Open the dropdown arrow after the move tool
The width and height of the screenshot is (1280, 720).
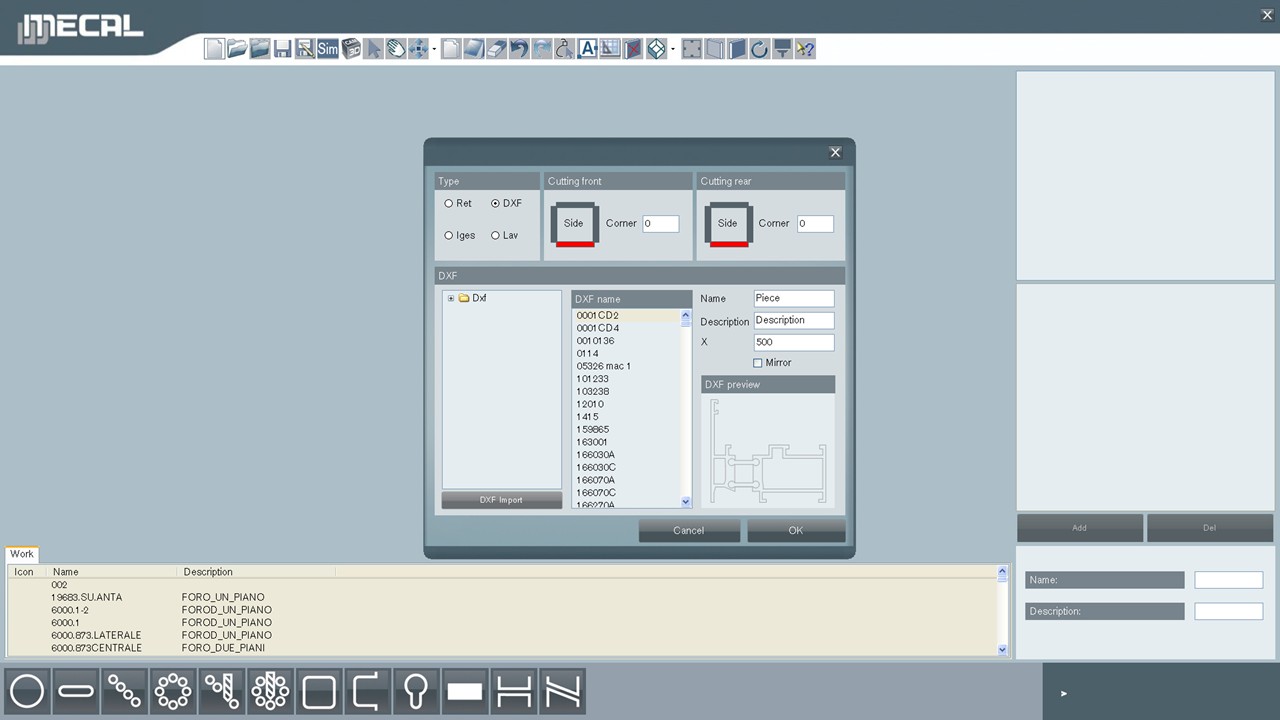434,48
